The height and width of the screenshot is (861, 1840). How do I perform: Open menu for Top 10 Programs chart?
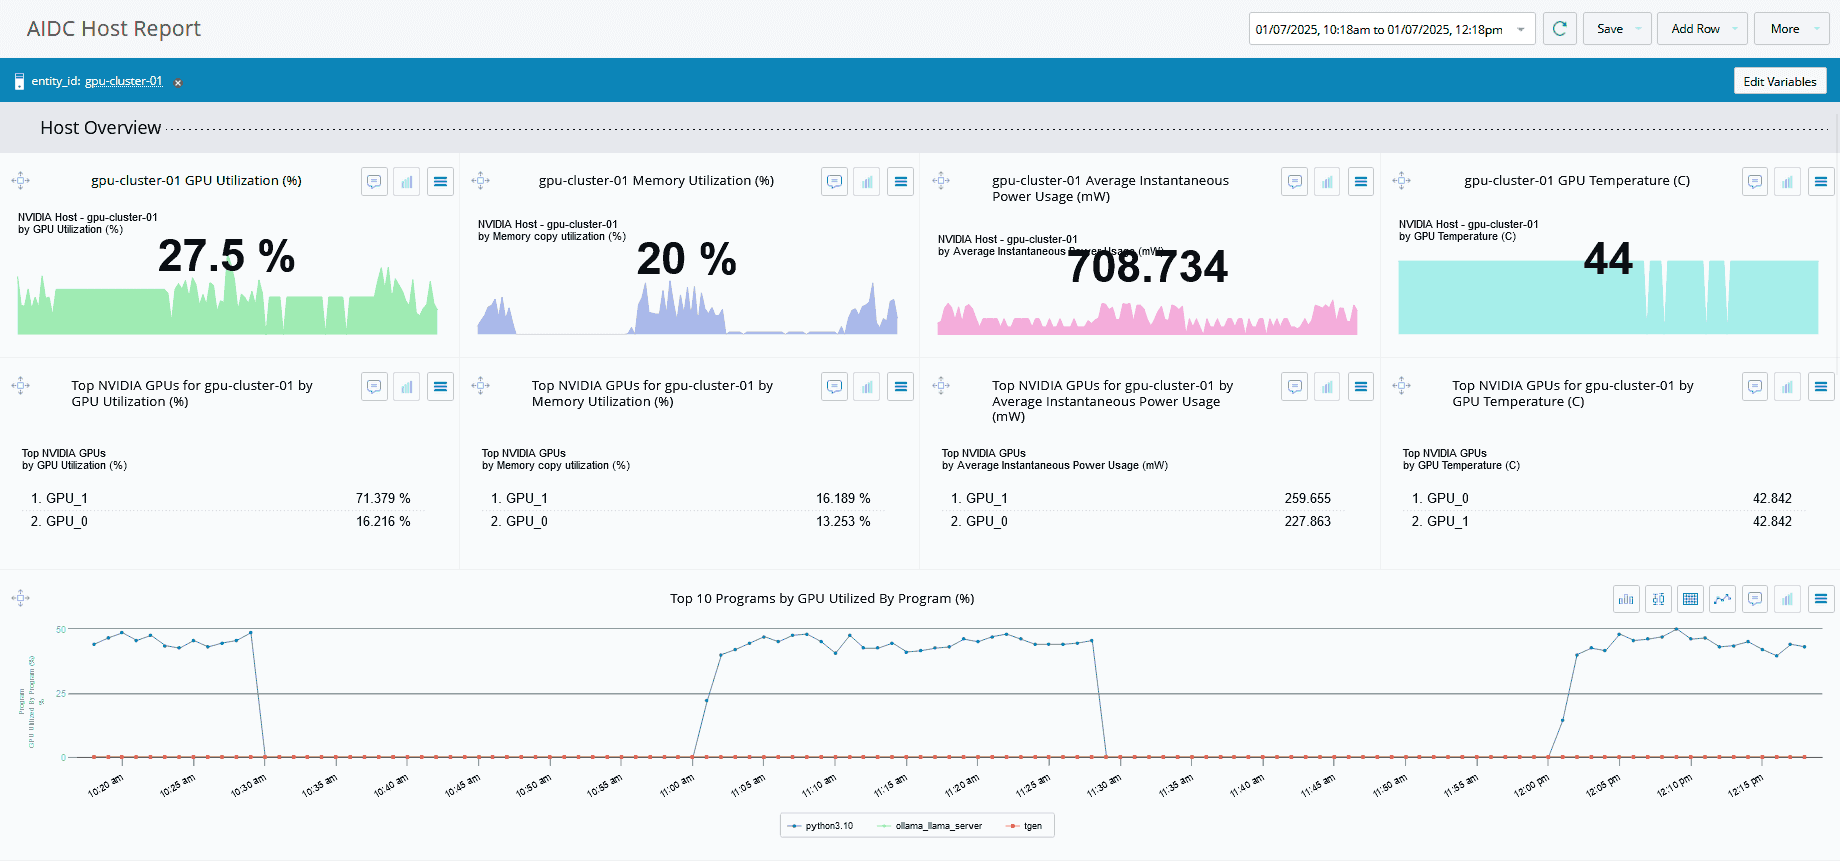[1821, 599]
